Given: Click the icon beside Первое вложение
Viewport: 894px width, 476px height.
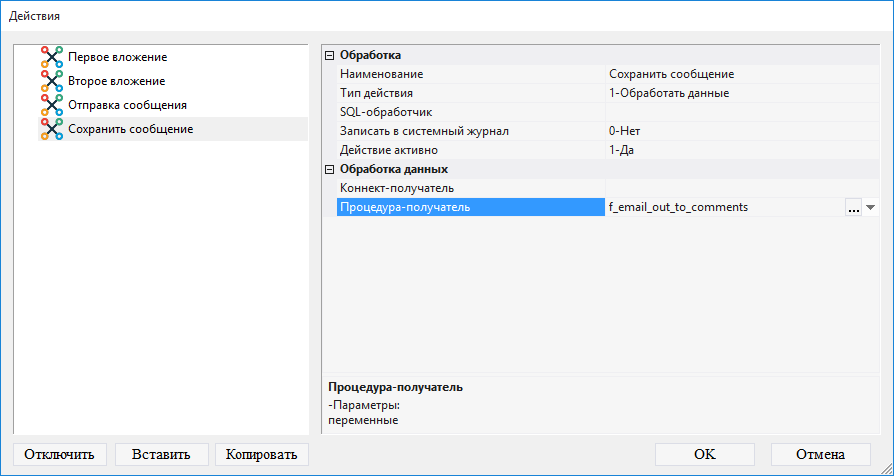Looking at the screenshot, I should click(x=52, y=57).
